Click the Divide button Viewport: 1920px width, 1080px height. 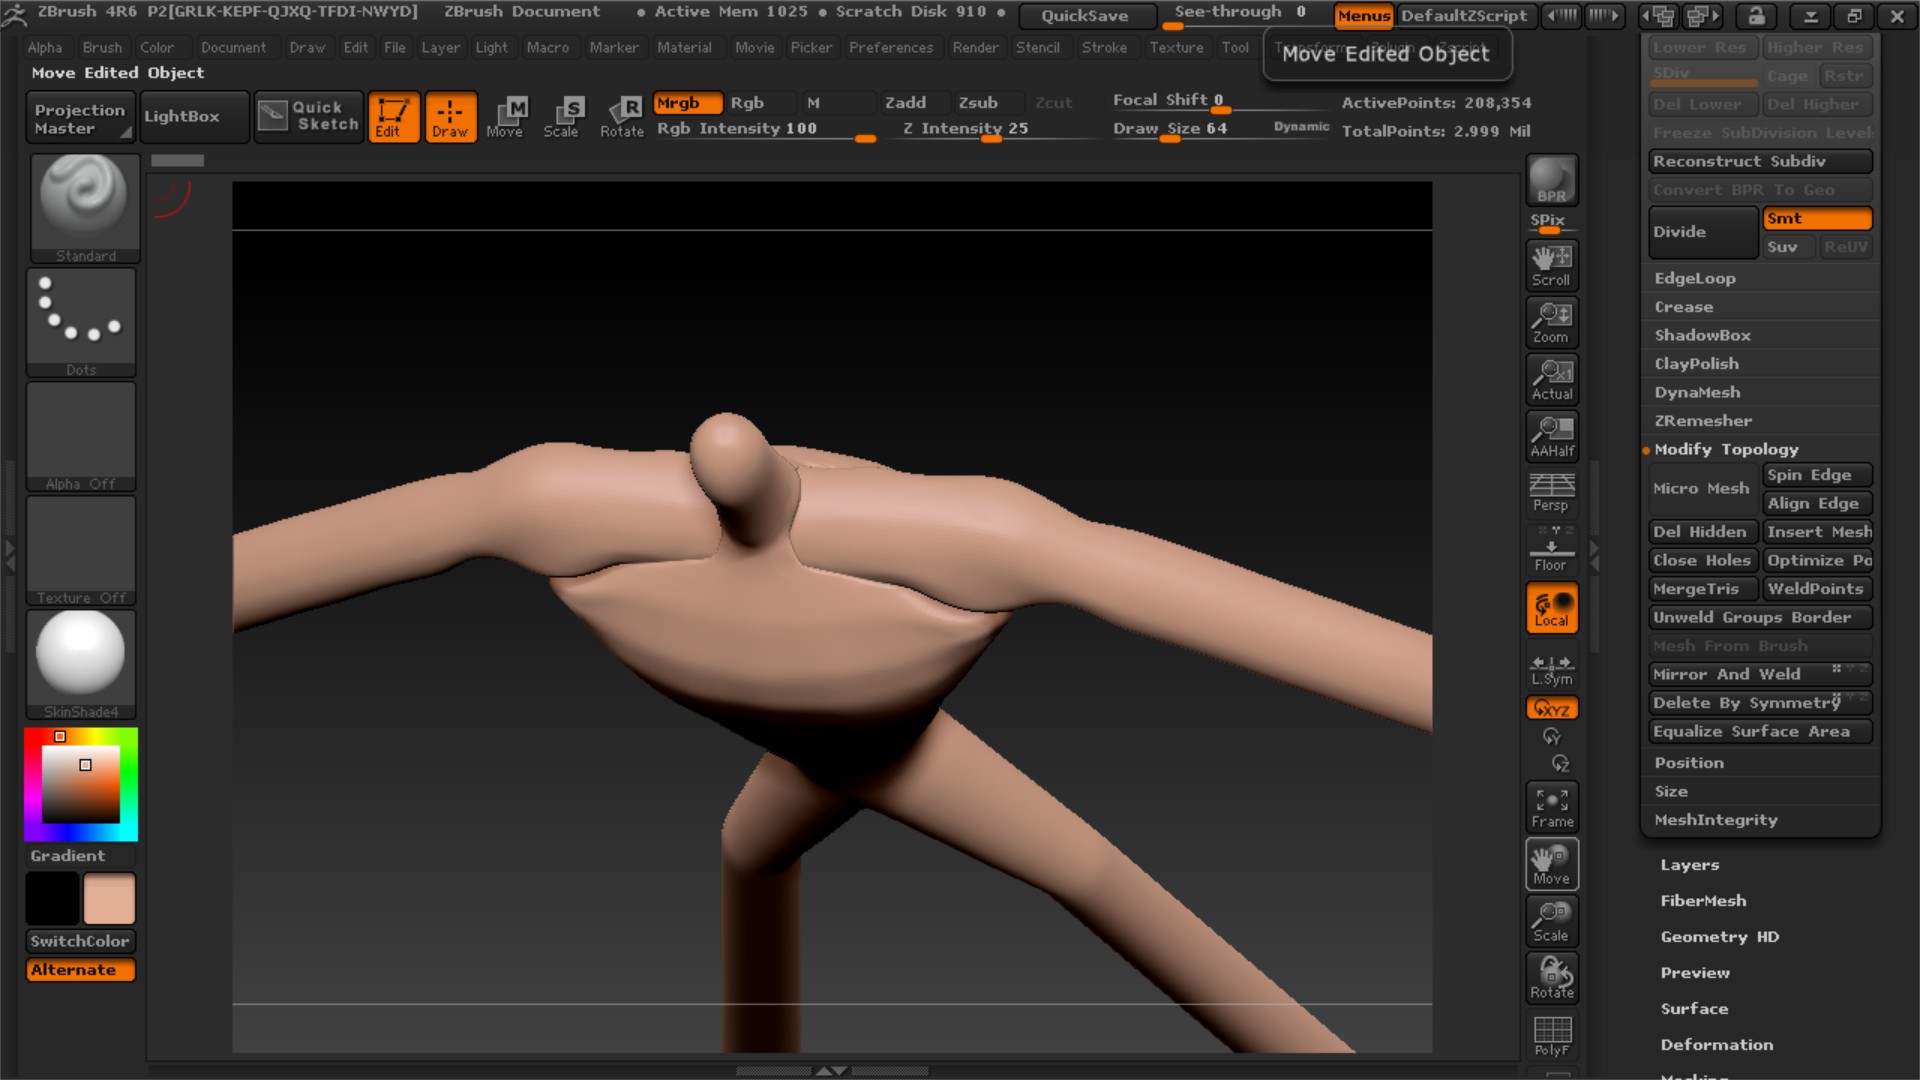tap(1703, 232)
